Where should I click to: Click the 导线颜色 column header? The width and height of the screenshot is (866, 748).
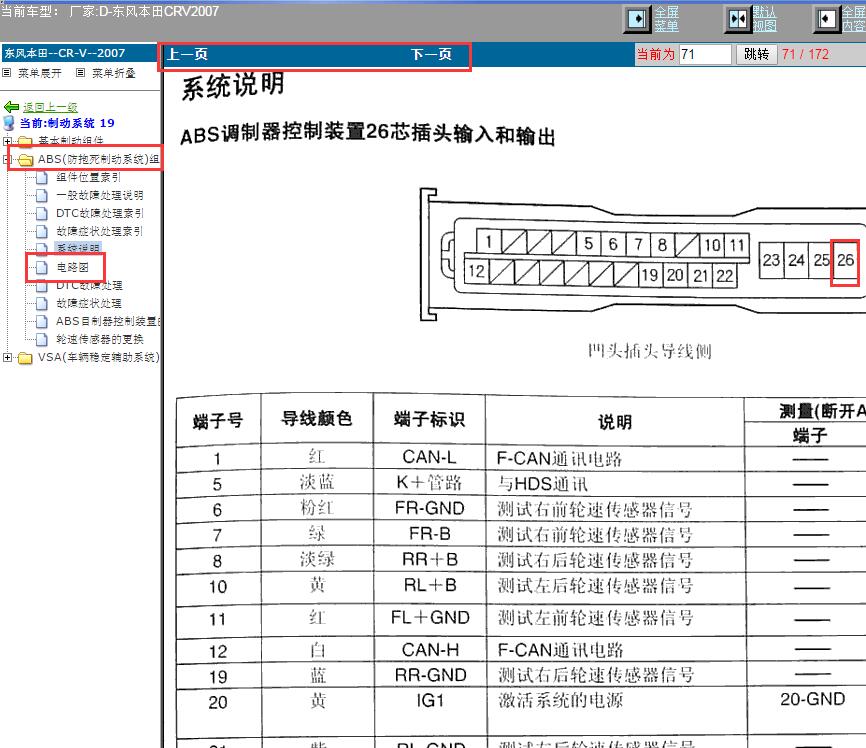click(316, 419)
